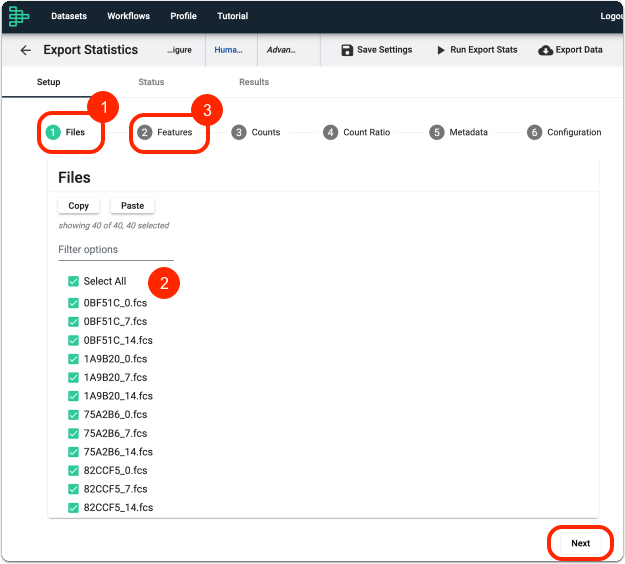
Task: Click the Export Statistics page title
Action: pyautogui.click(x=90, y=50)
